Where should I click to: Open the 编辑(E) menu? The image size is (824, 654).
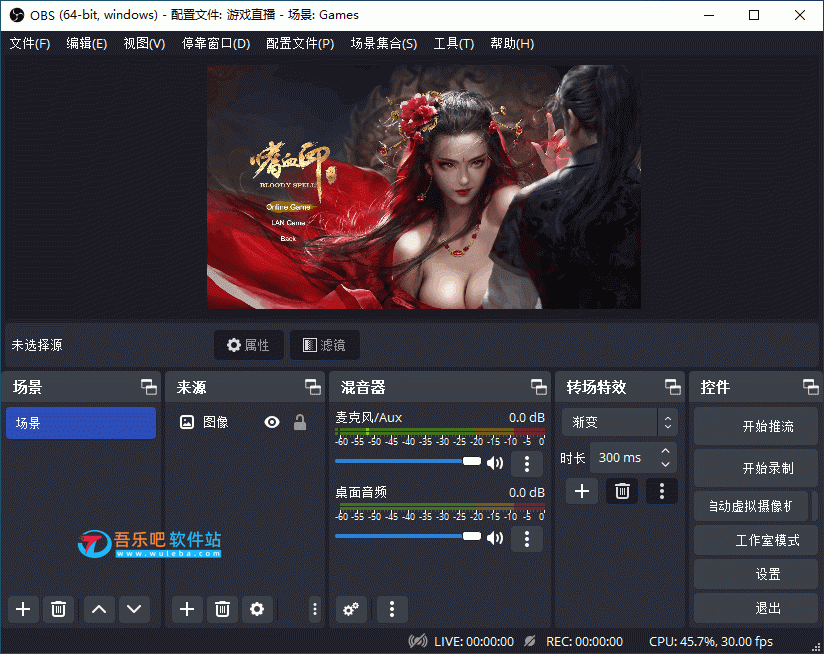coord(87,44)
